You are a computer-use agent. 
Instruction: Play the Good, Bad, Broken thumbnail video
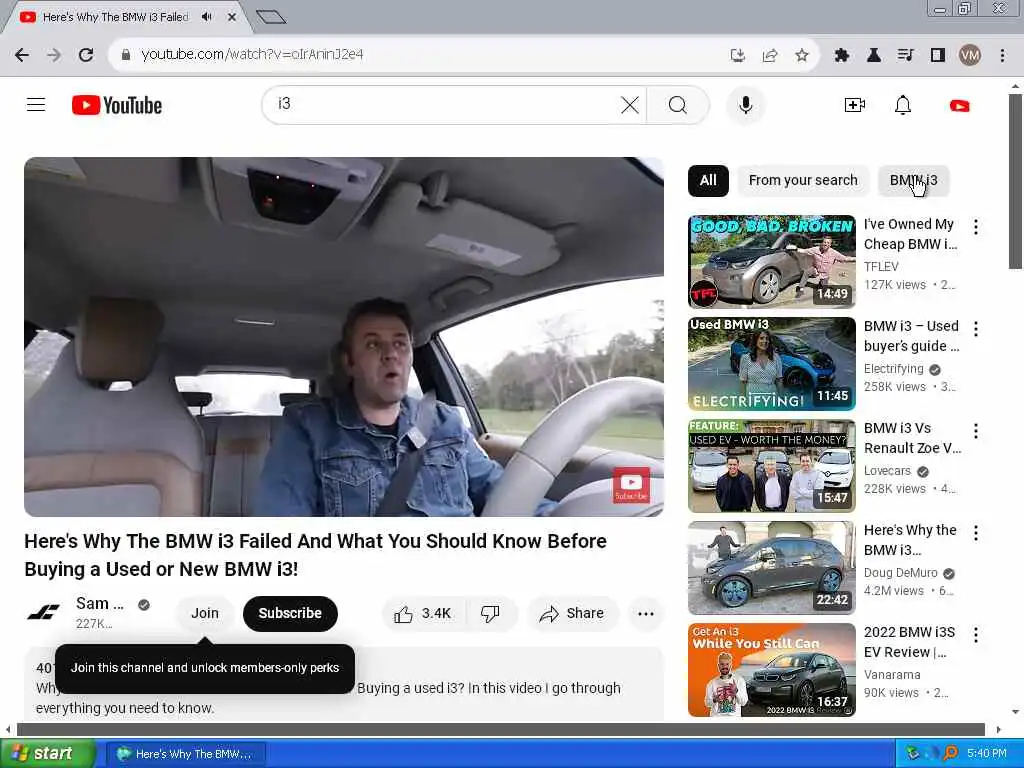click(x=771, y=261)
